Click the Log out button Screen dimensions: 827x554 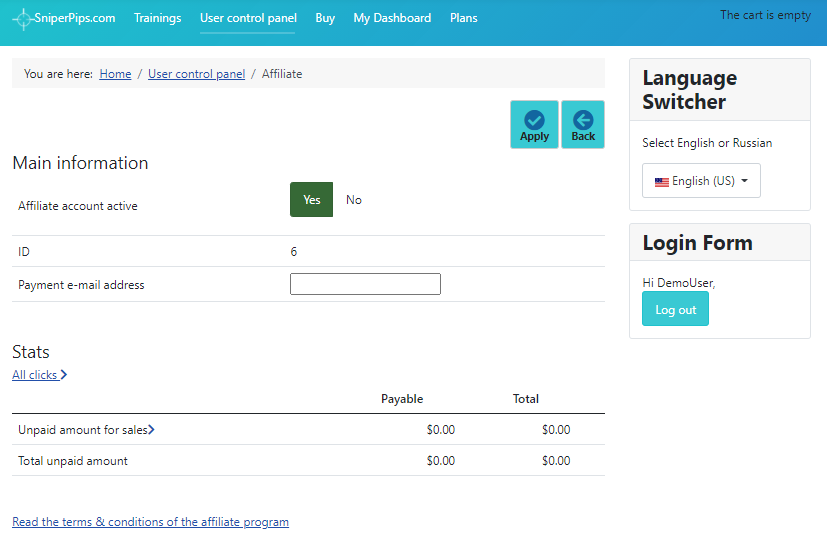(675, 310)
